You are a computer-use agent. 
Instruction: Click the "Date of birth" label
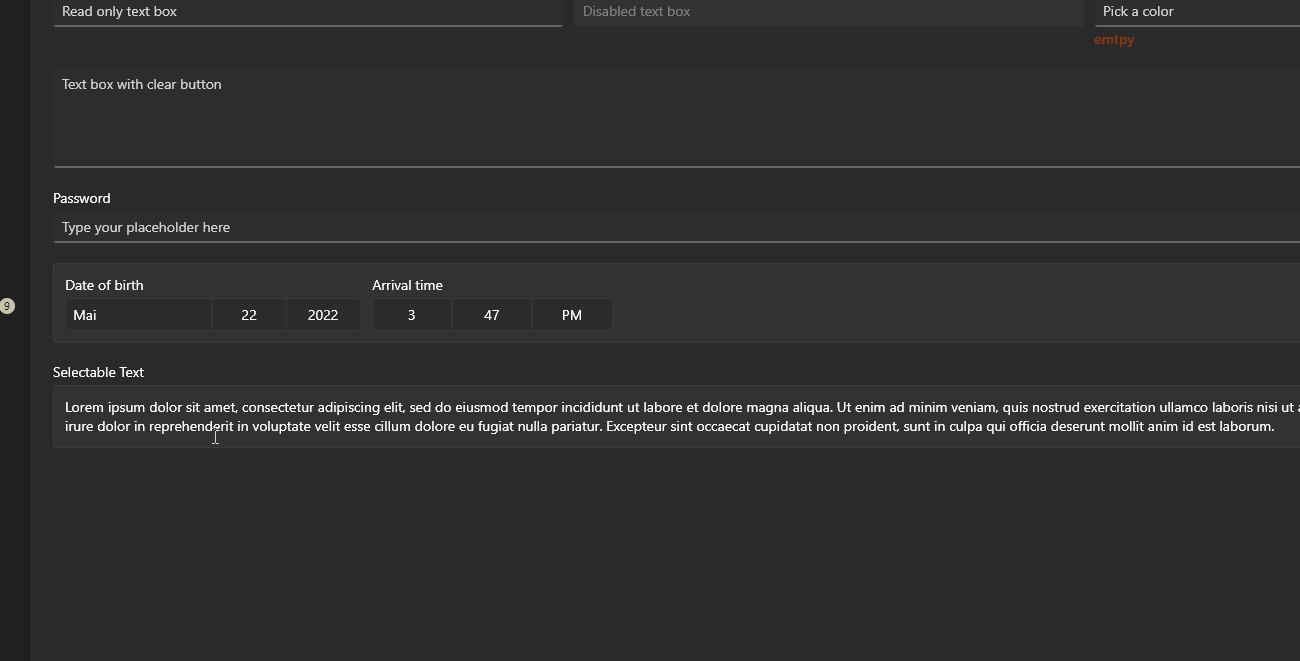click(104, 285)
